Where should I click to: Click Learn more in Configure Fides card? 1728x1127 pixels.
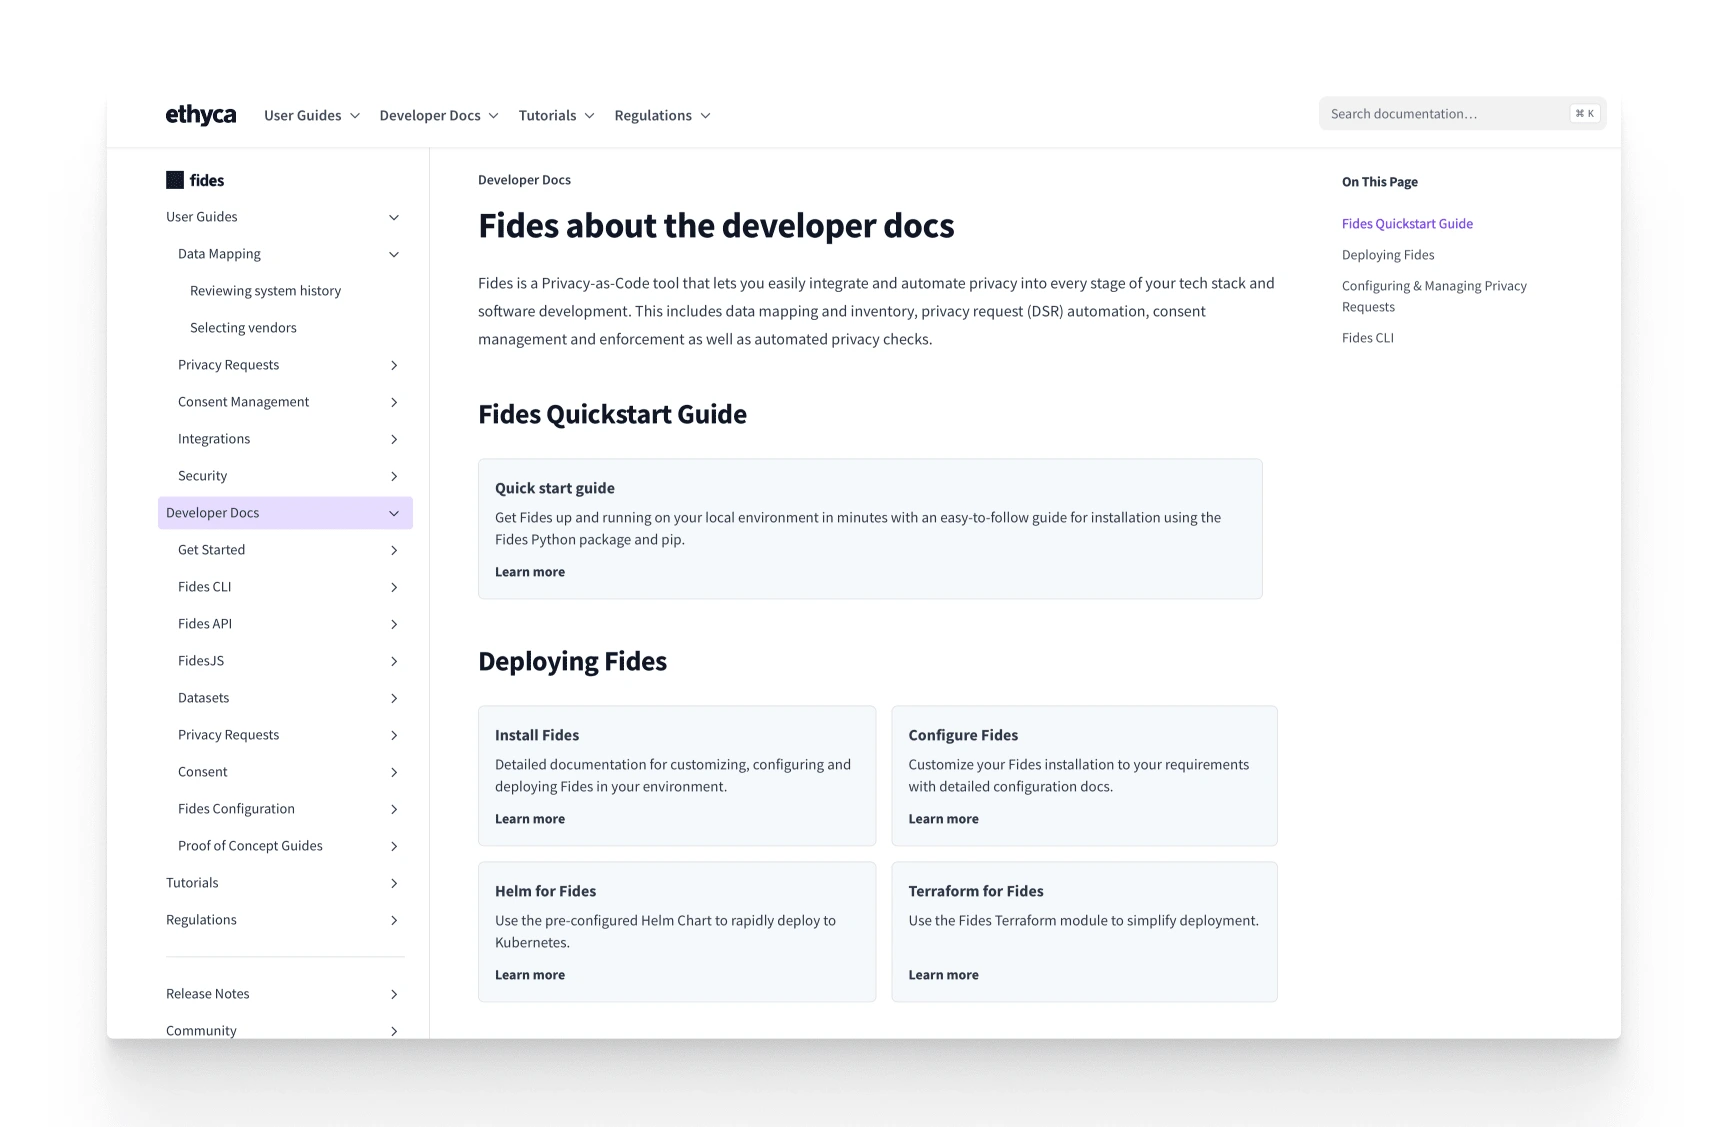pyautogui.click(x=943, y=819)
